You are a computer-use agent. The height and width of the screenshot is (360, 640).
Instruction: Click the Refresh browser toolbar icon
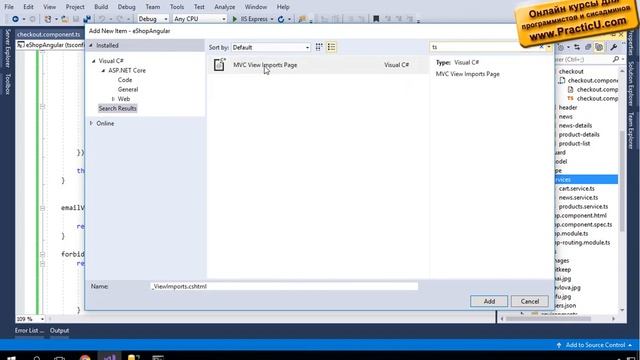click(281, 19)
